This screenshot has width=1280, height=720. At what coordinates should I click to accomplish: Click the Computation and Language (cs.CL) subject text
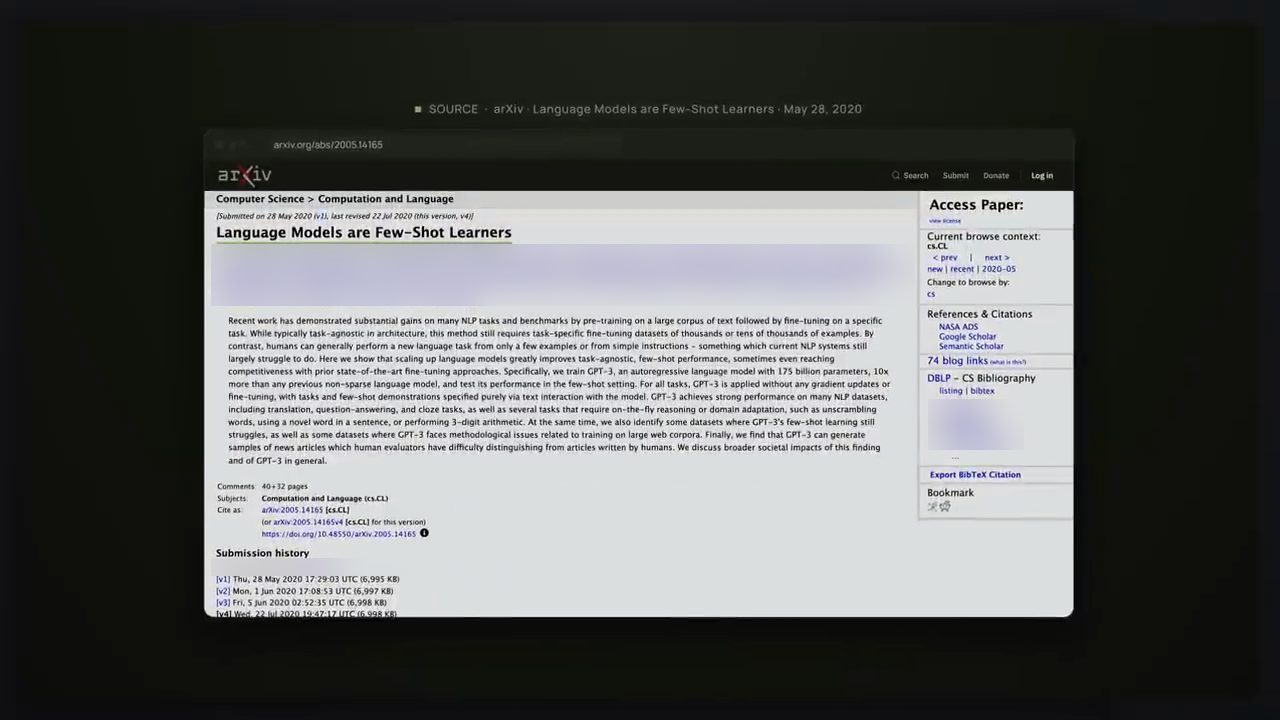[325, 498]
